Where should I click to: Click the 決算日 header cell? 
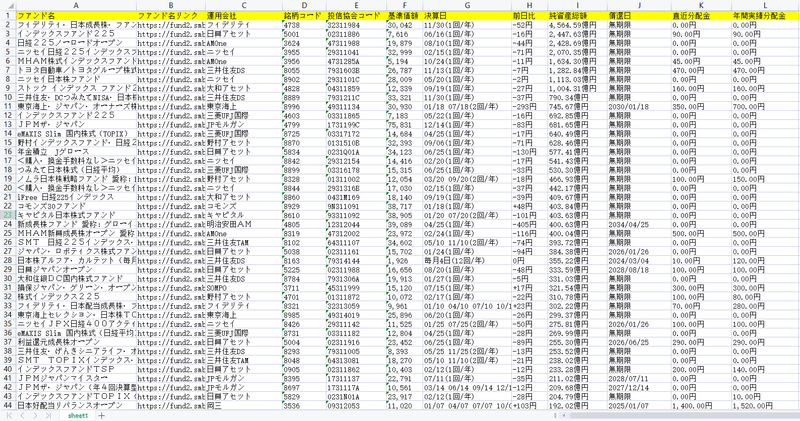pyautogui.click(x=467, y=15)
